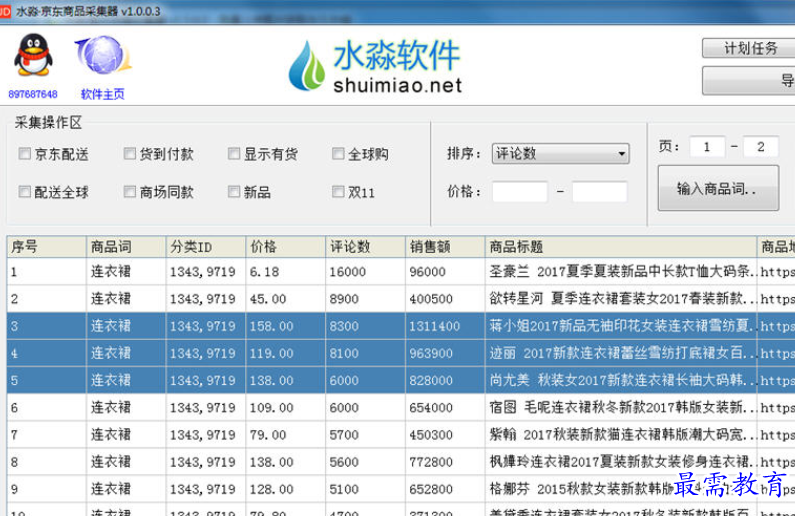Open the 软件主页 link
Screen dimensions: 795x516
tap(102, 94)
